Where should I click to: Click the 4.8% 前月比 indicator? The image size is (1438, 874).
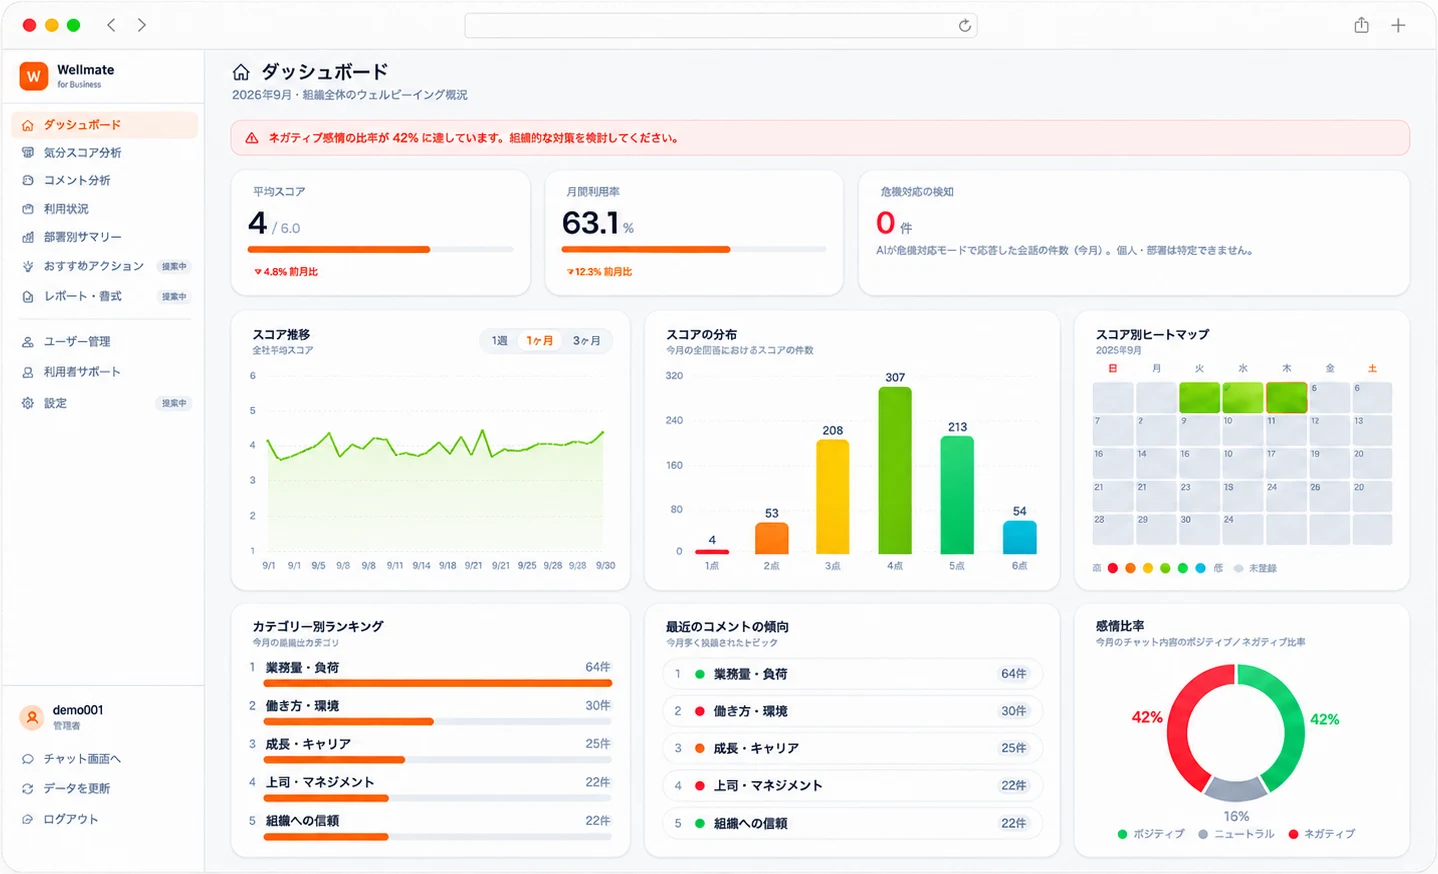pyautogui.click(x=286, y=272)
